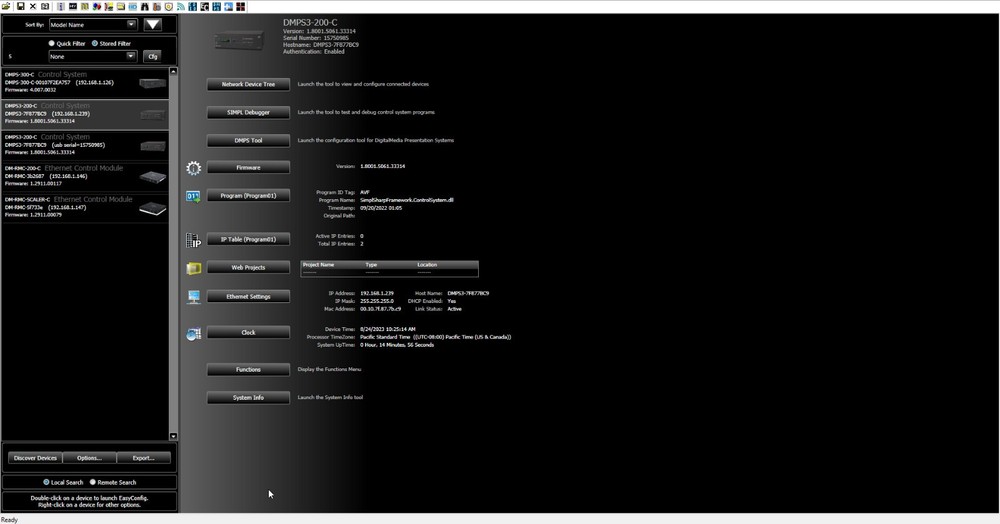Click the IP Address value 192.168.1.239 in Ethernet settings

377,293
